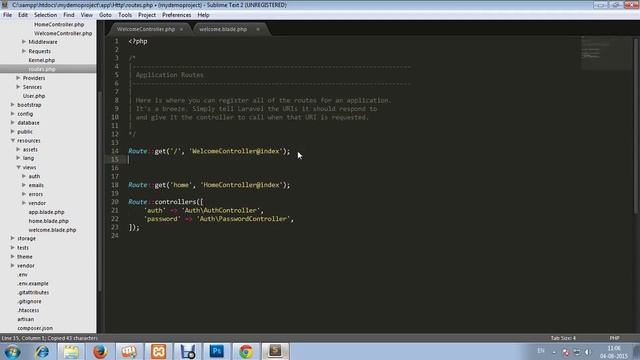Expand the bootstrap folder
The image size is (640, 360).
tap(13, 104)
